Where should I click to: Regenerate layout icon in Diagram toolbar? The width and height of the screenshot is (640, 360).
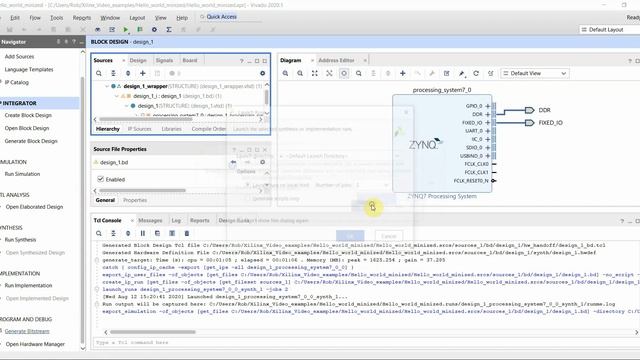click(476, 73)
